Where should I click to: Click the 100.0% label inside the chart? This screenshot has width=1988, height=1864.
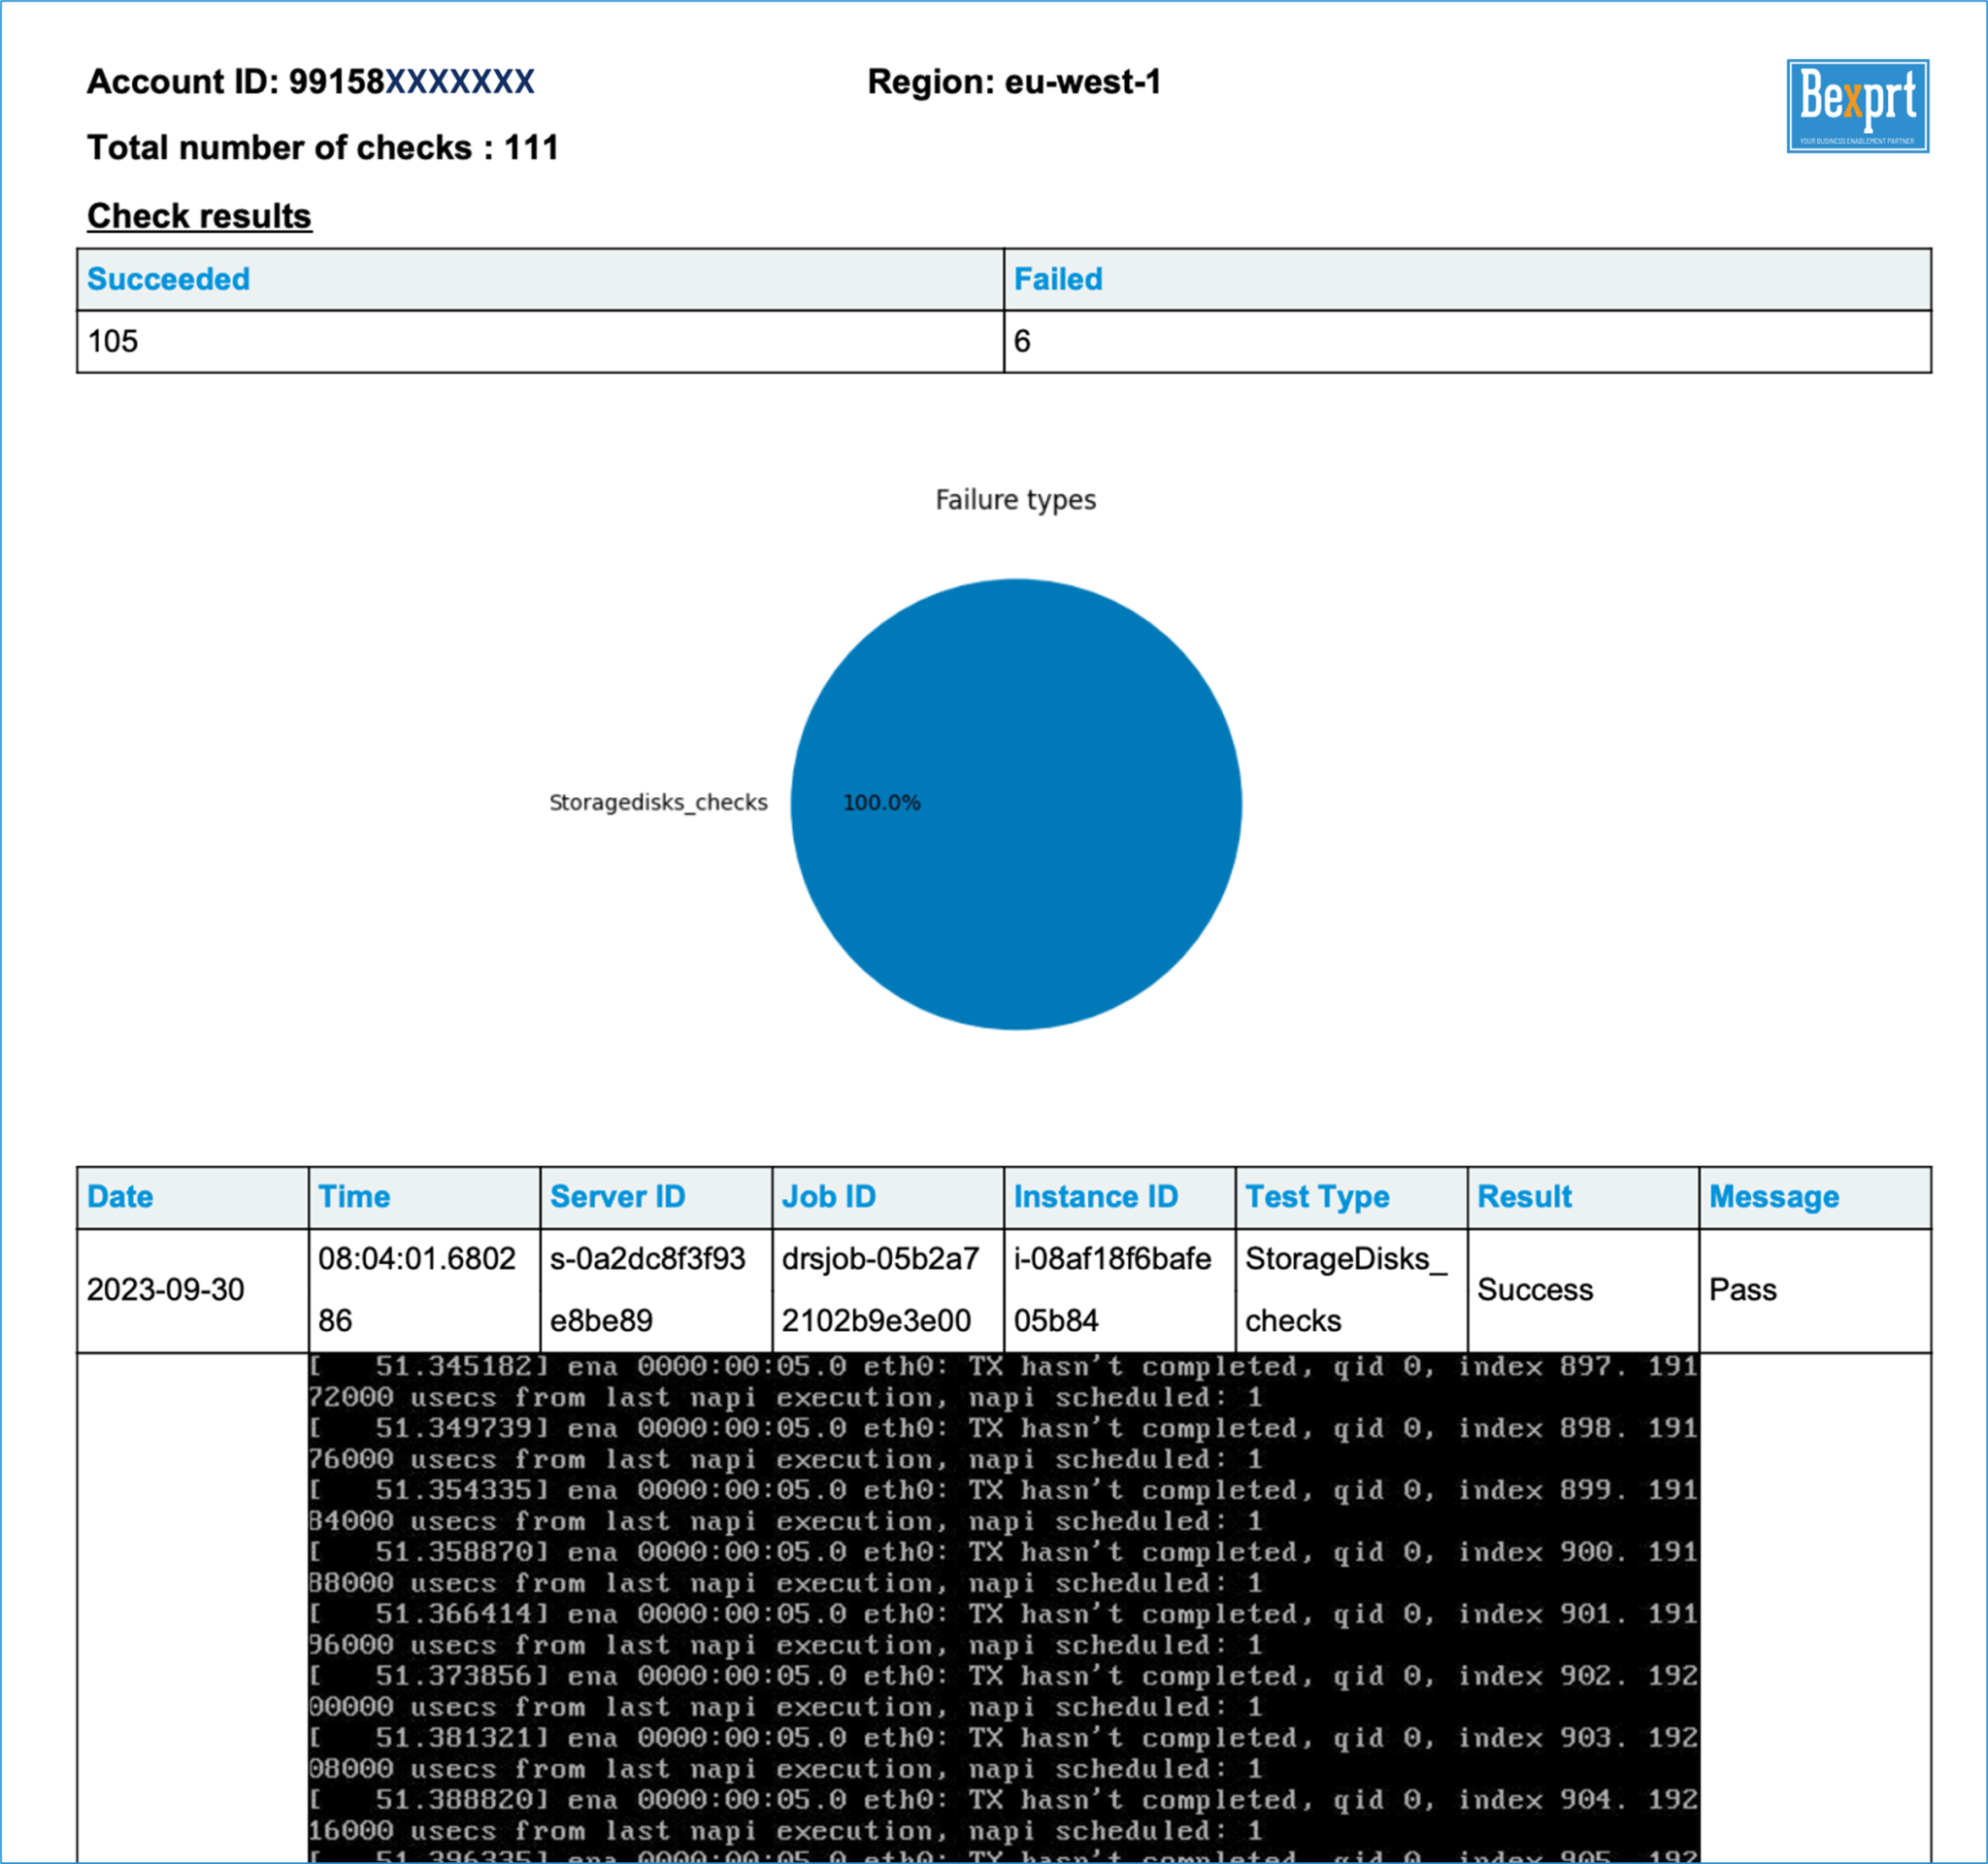pyautogui.click(x=880, y=800)
